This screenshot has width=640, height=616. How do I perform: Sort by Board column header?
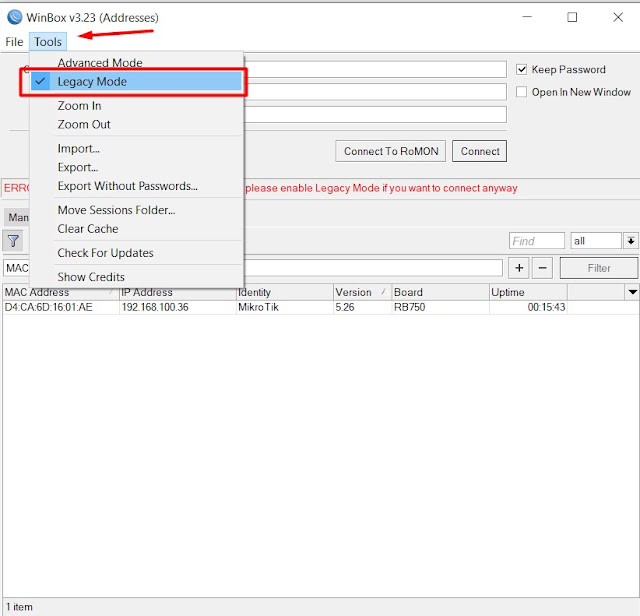click(x=440, y=292)
